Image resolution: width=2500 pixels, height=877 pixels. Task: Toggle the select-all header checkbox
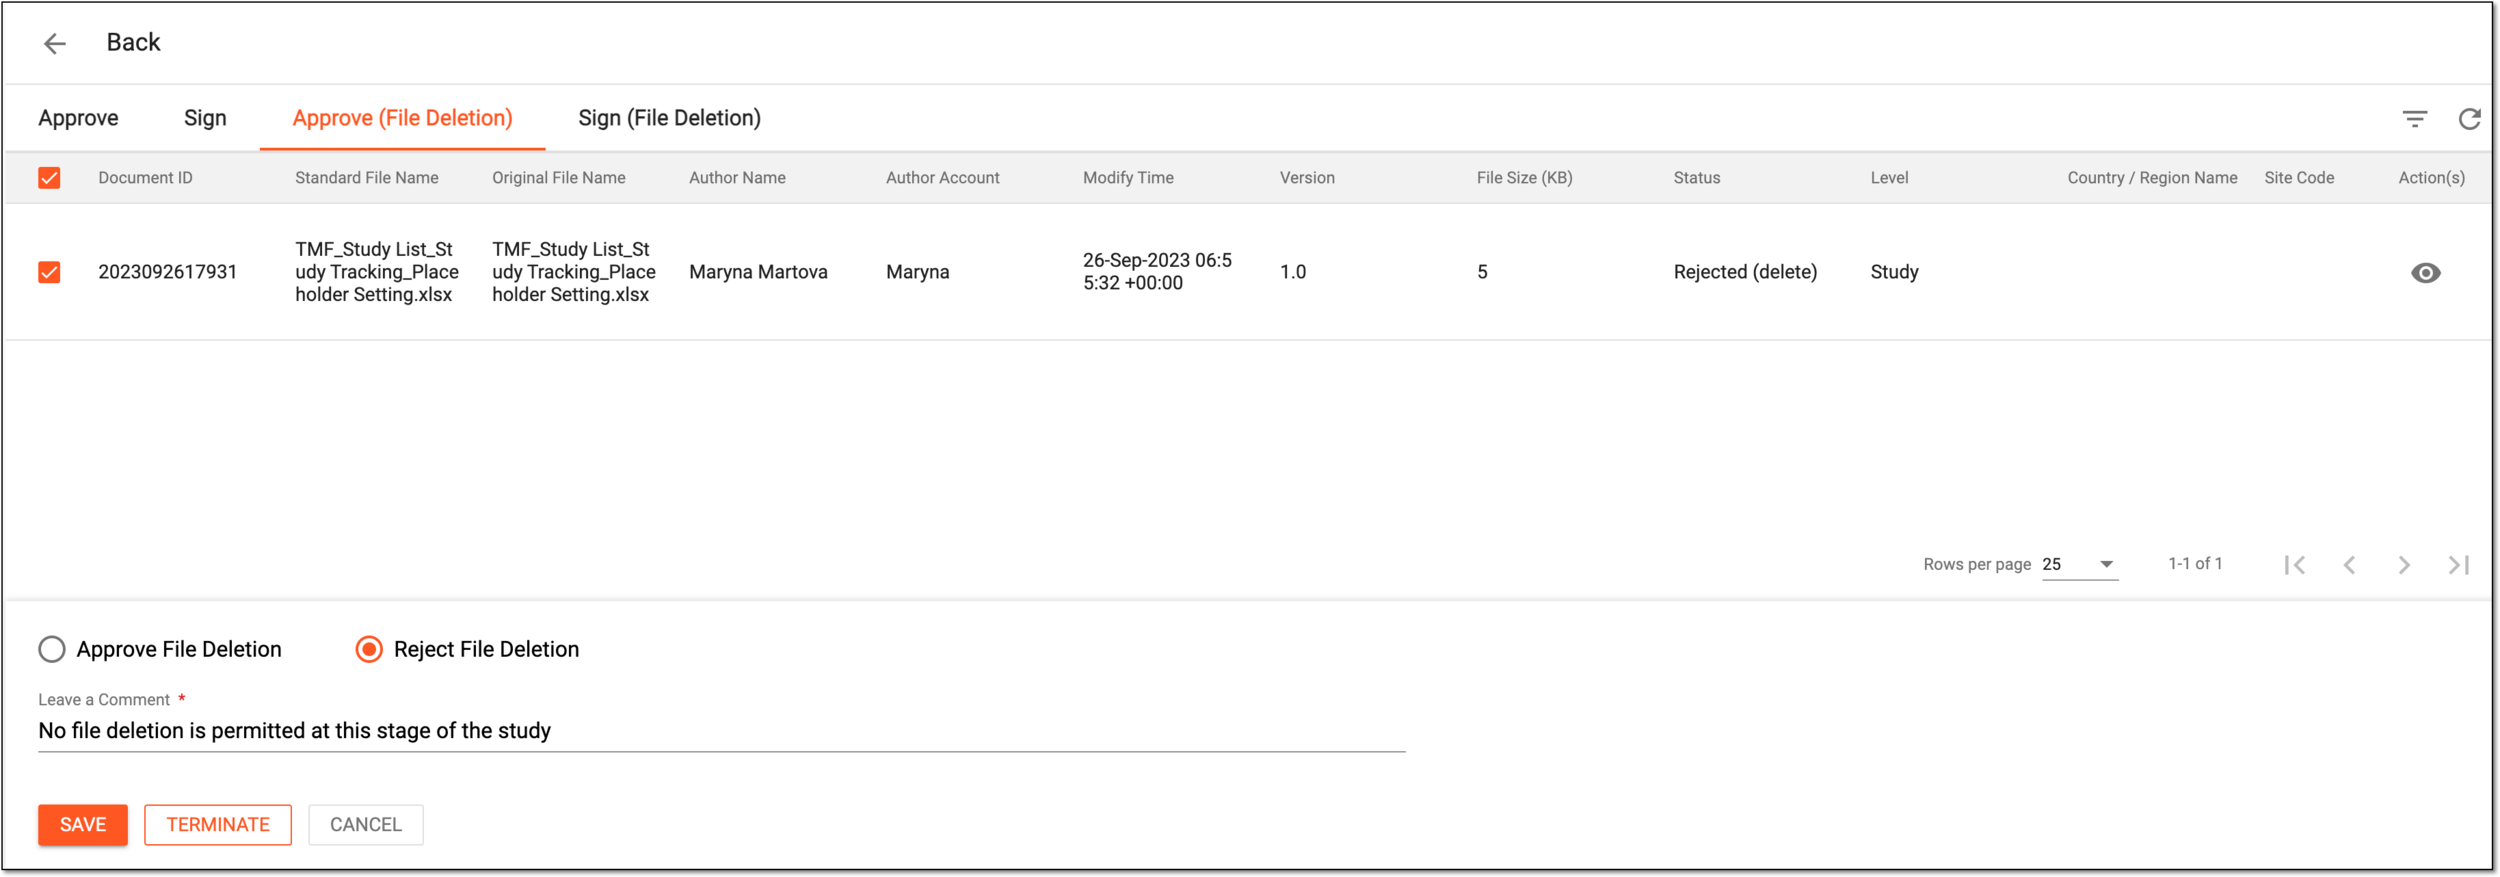49,178
